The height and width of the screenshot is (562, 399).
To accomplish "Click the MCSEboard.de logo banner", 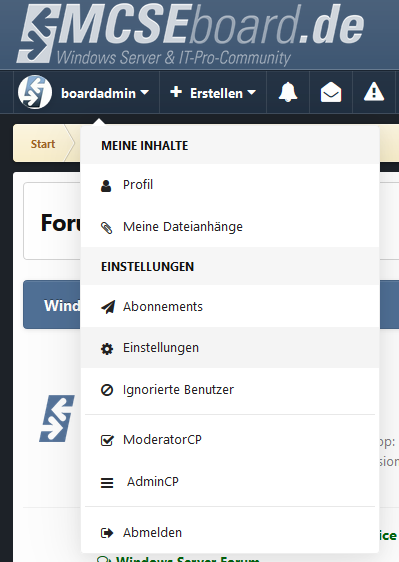I will click(x=191, y=34).
